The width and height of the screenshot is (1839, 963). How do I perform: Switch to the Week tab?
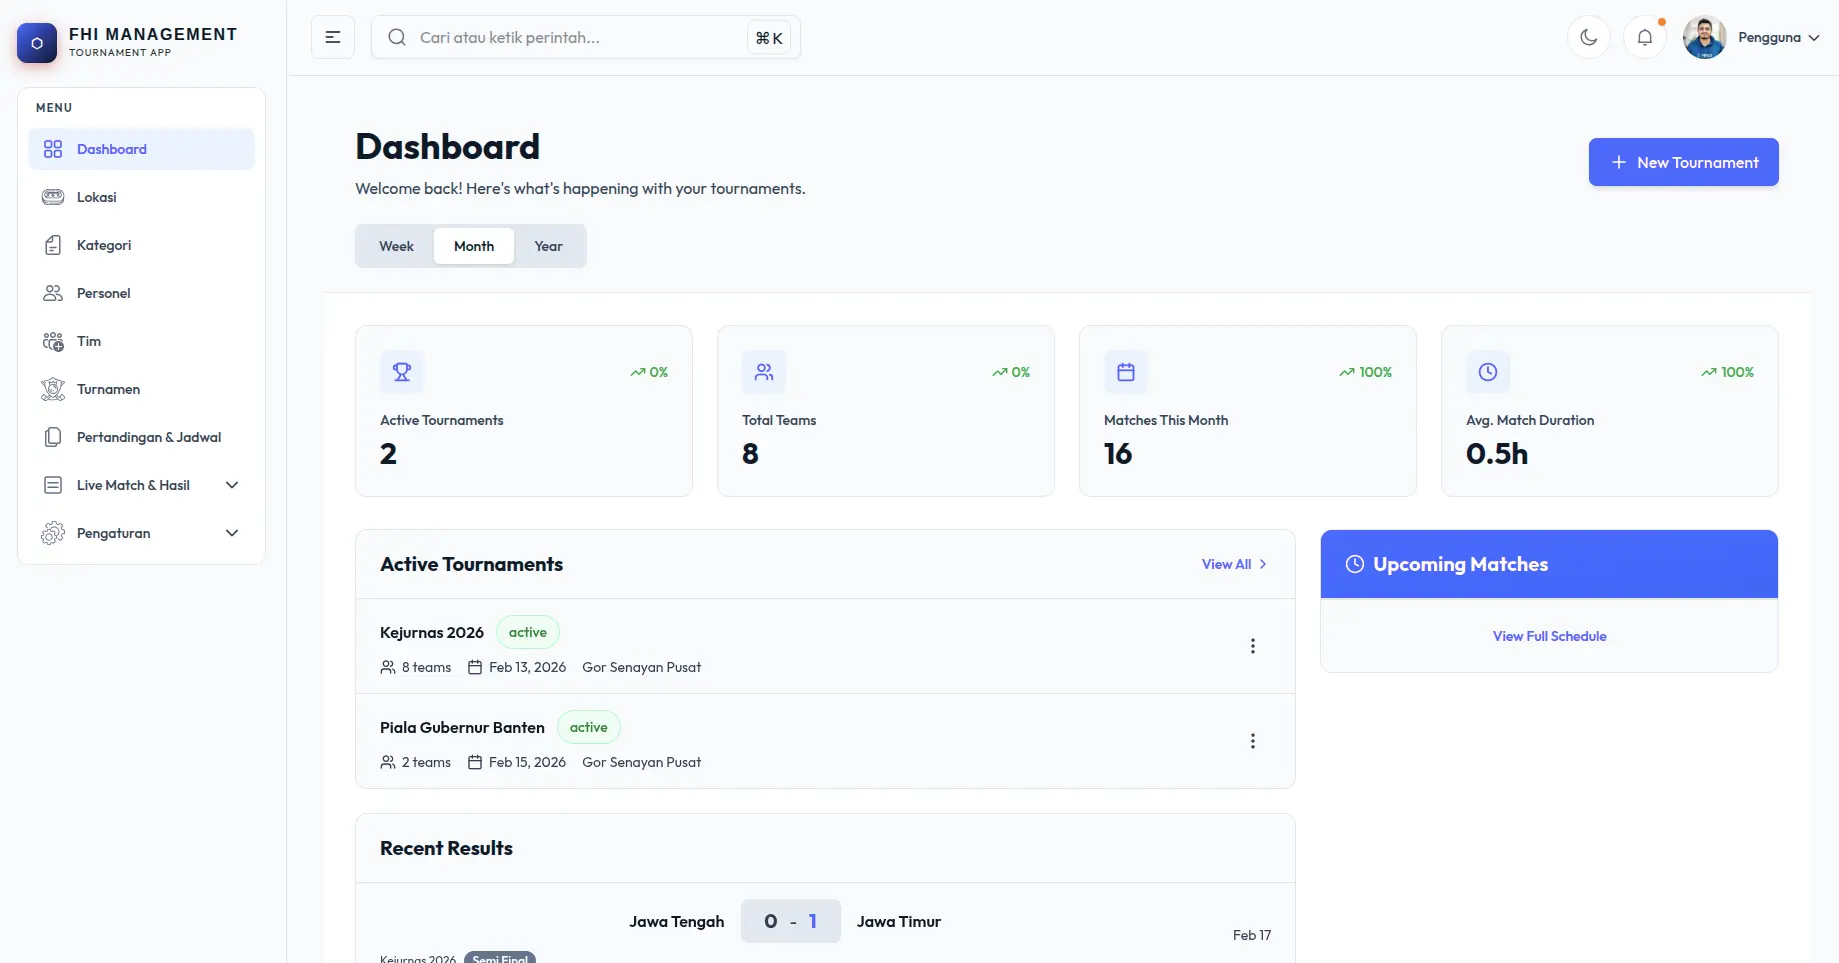tap(396, 246)
